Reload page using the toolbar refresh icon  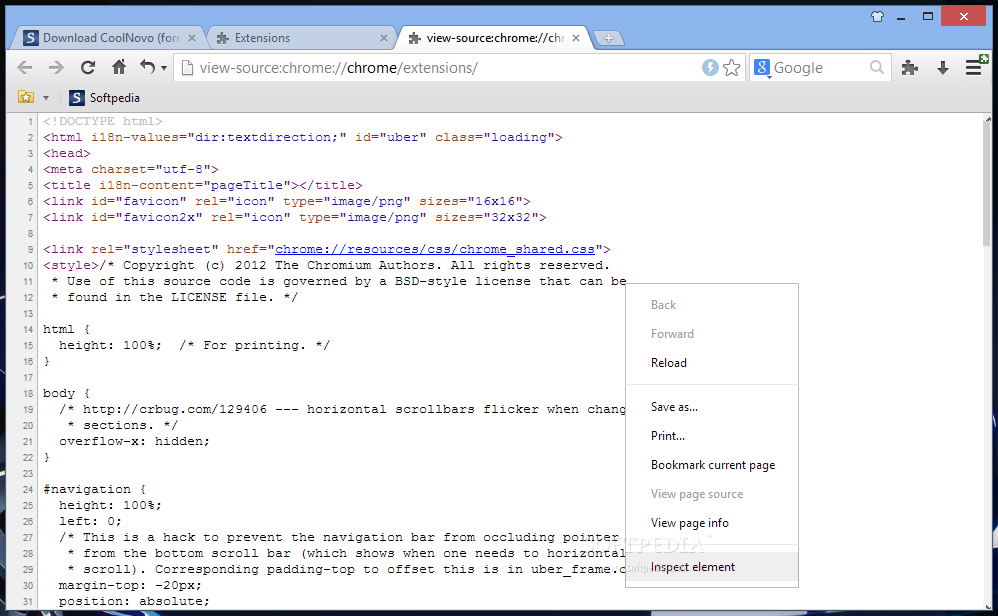click(x=88, y=67)
